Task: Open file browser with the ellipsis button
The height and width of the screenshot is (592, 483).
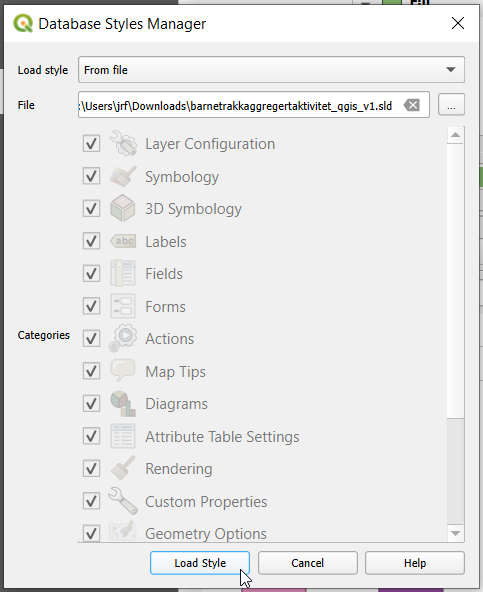Action: (451, 105)
